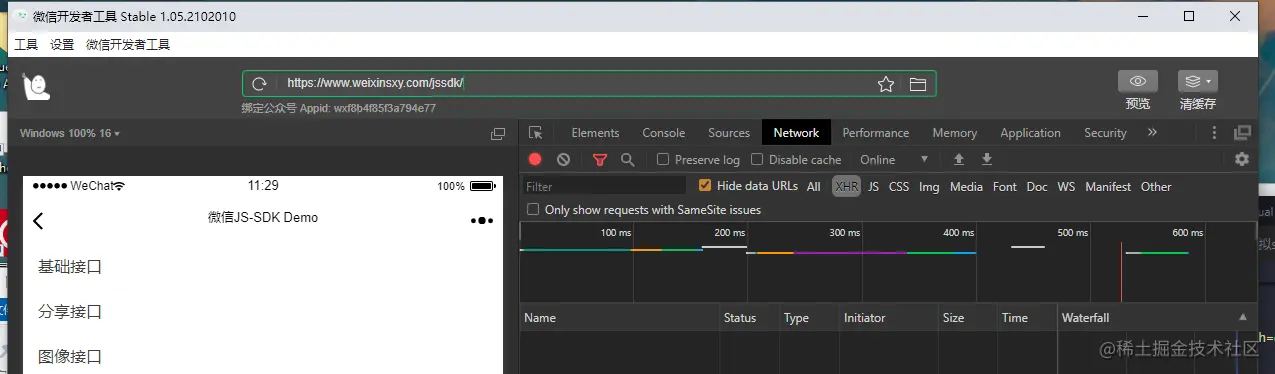Image resolution: width=1275 pixels, height=374 pixels.
Task: Select the XHR filter type
Action: coord(847,186)
